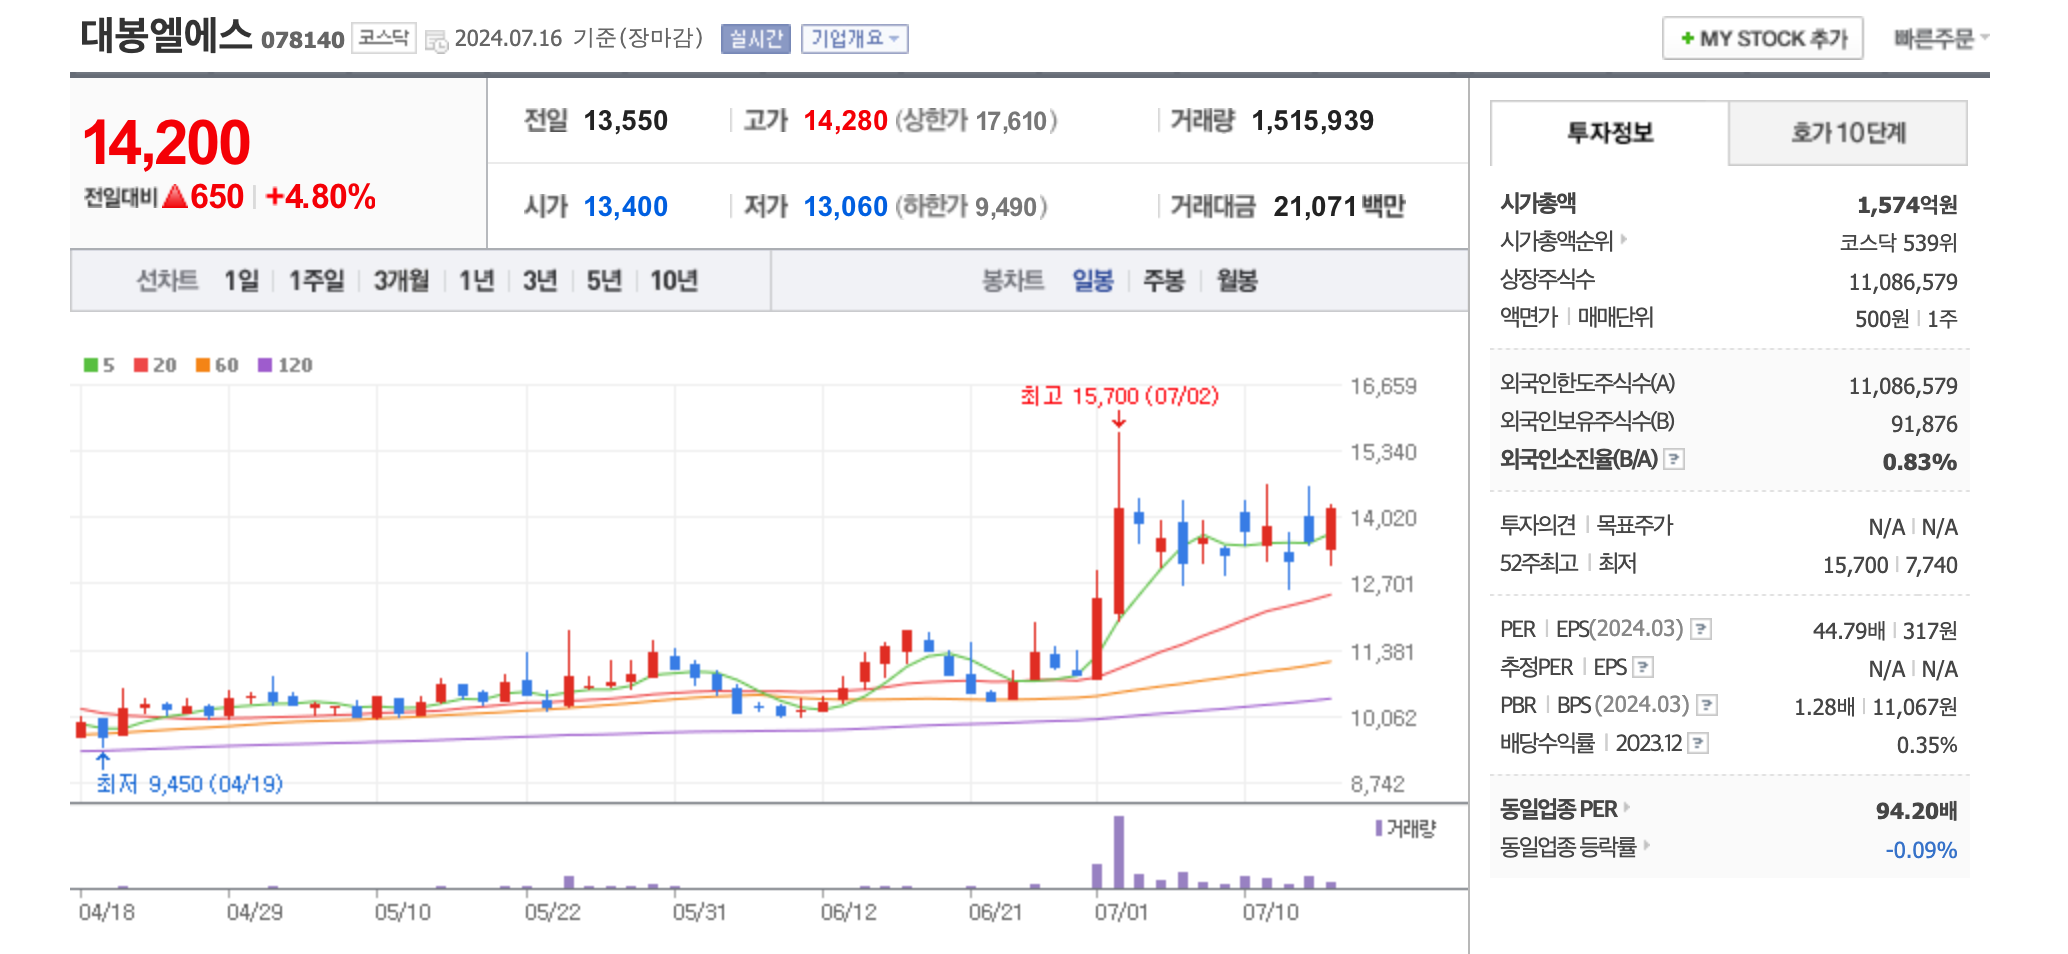The image size is (2068, 954).
Task: Click the tallest volume bar near 07/01
Action: 1119,852
